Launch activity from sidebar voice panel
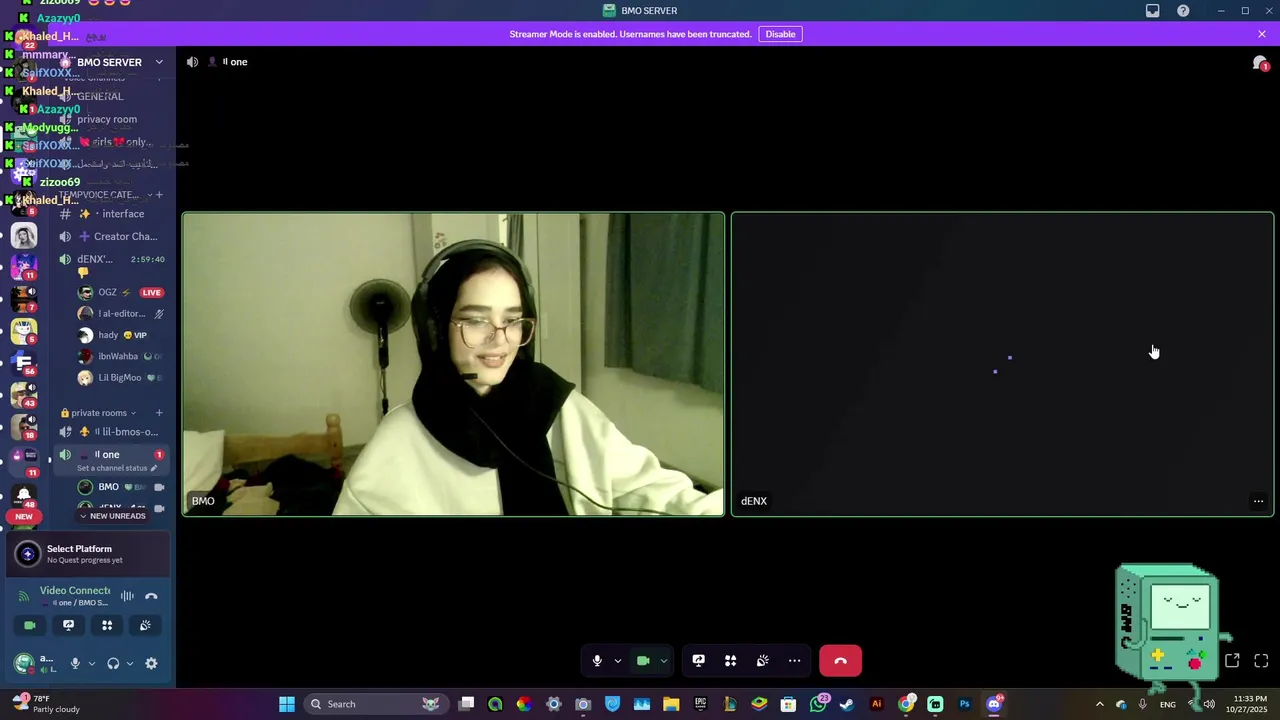The height and width of the screenshot is (720, 1280). coord(107,625)
